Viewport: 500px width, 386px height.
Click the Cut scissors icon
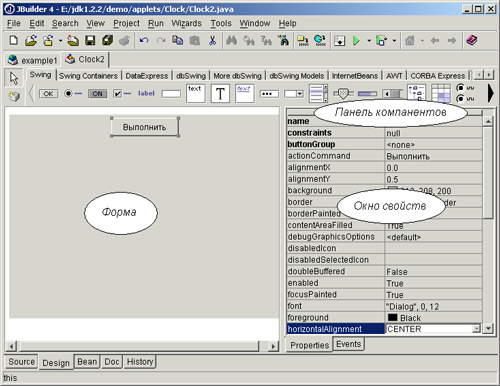(x=212, y=41)
